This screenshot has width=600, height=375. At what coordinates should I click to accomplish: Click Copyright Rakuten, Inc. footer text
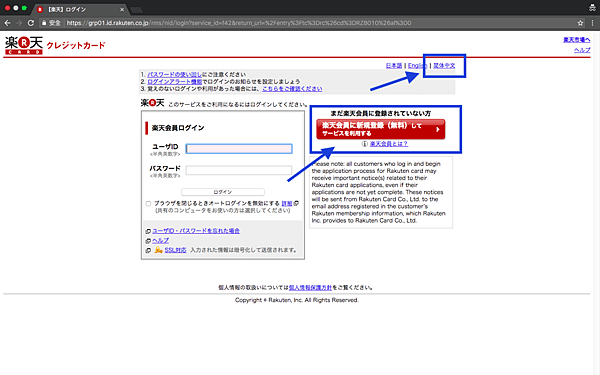coord(297,300)
